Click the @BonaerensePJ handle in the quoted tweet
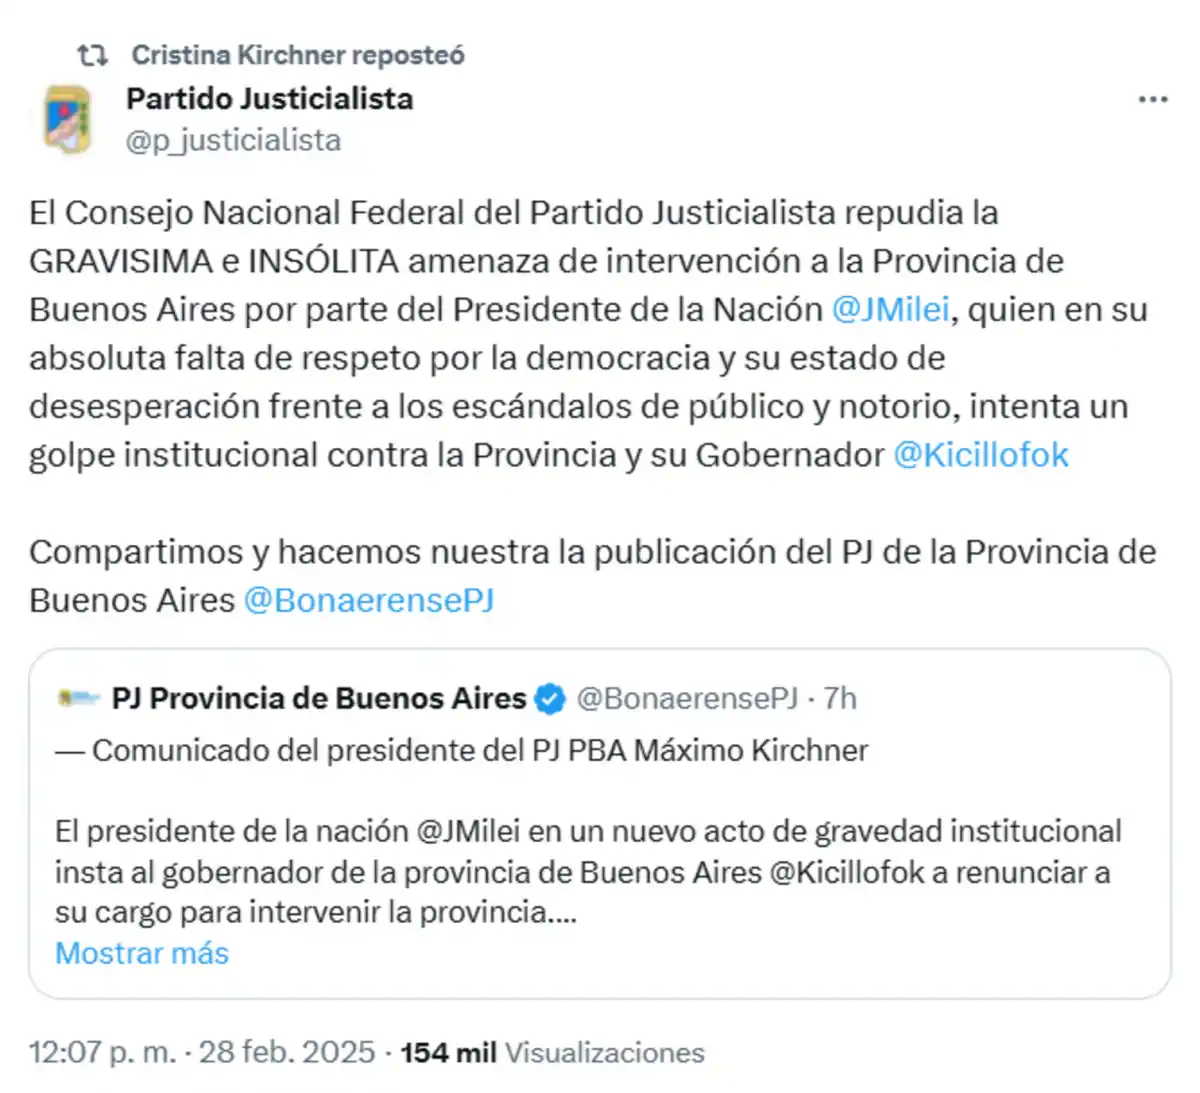 click(x=687, y=699)
